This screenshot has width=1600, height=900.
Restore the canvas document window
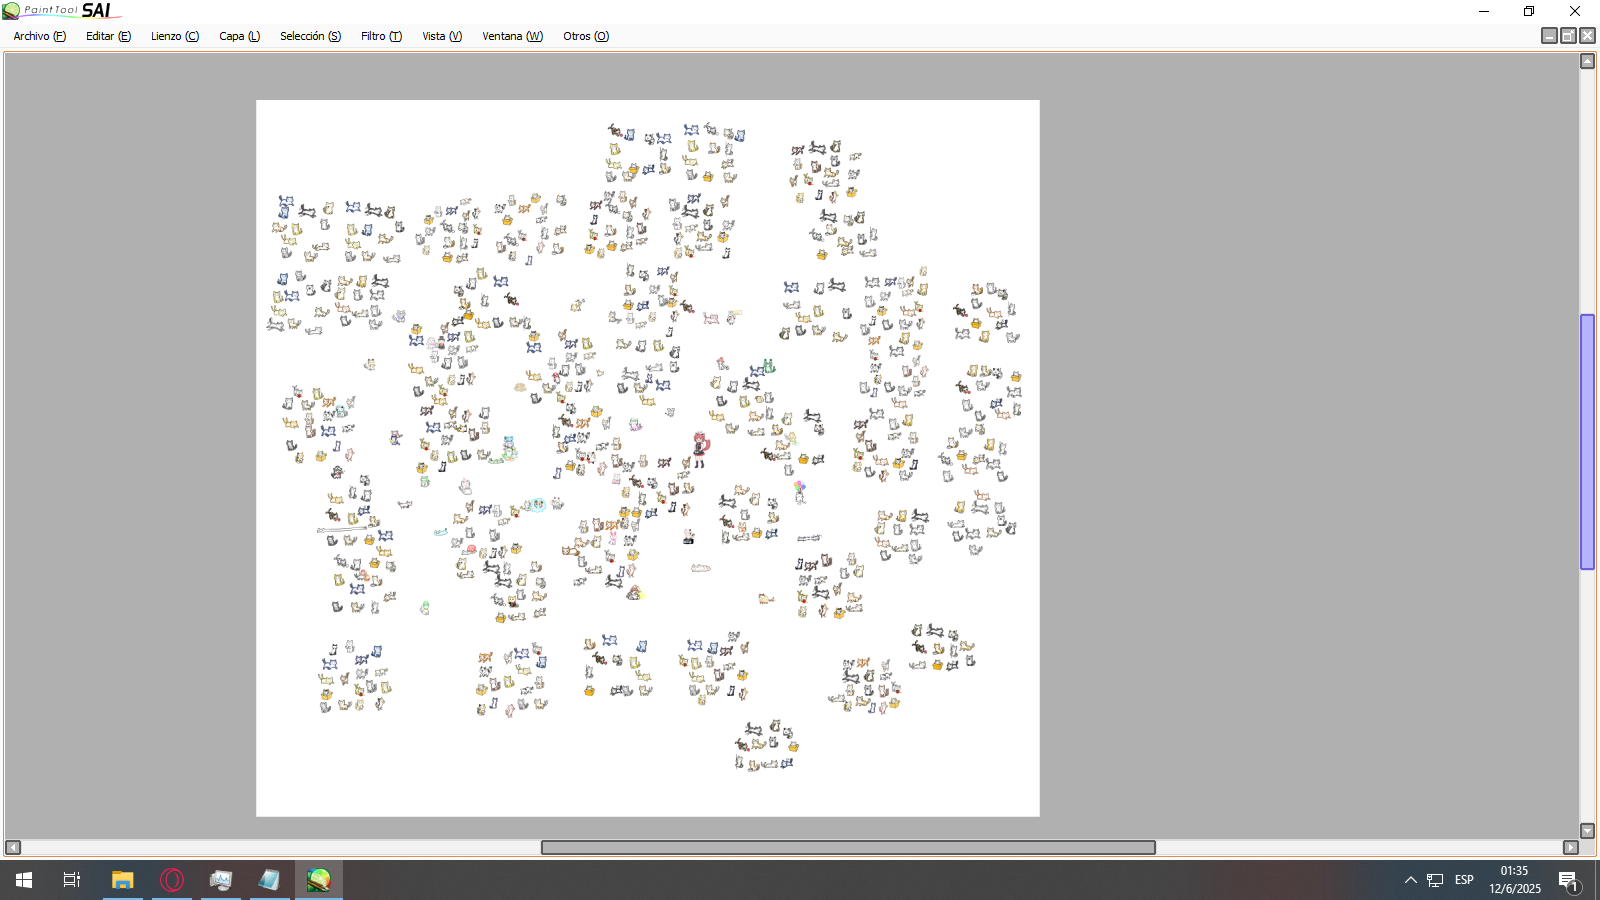pyautogui.click(x=1568, y=36)
